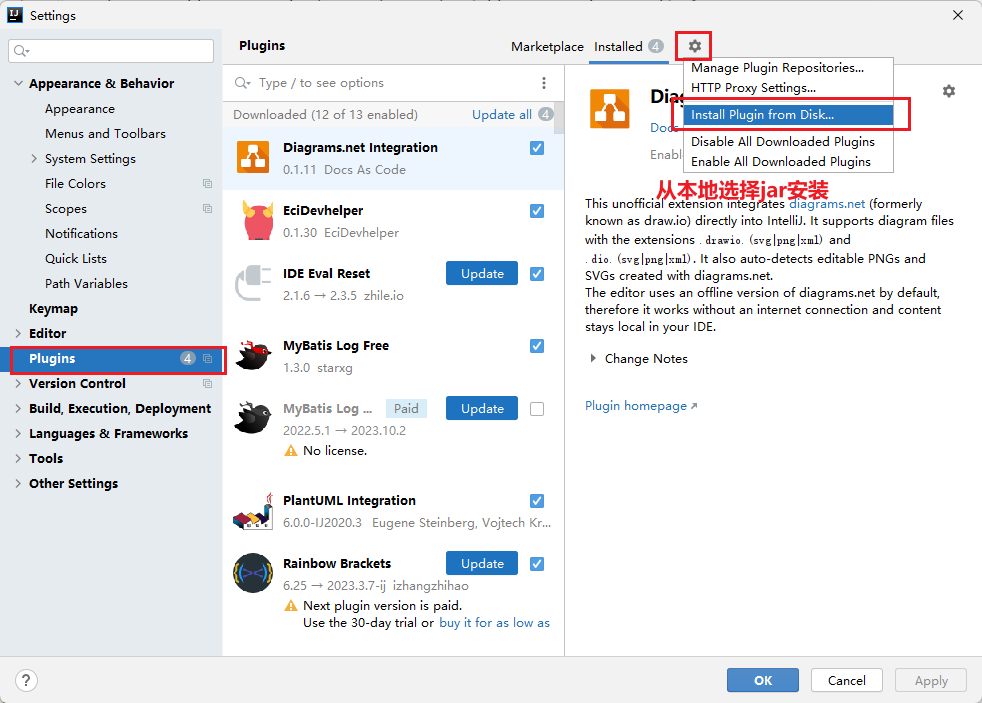This screenshot has height=703, width=982.
Task: Click the Plugins project-level icon in sidebar
Action: click(x=207, y=359)
